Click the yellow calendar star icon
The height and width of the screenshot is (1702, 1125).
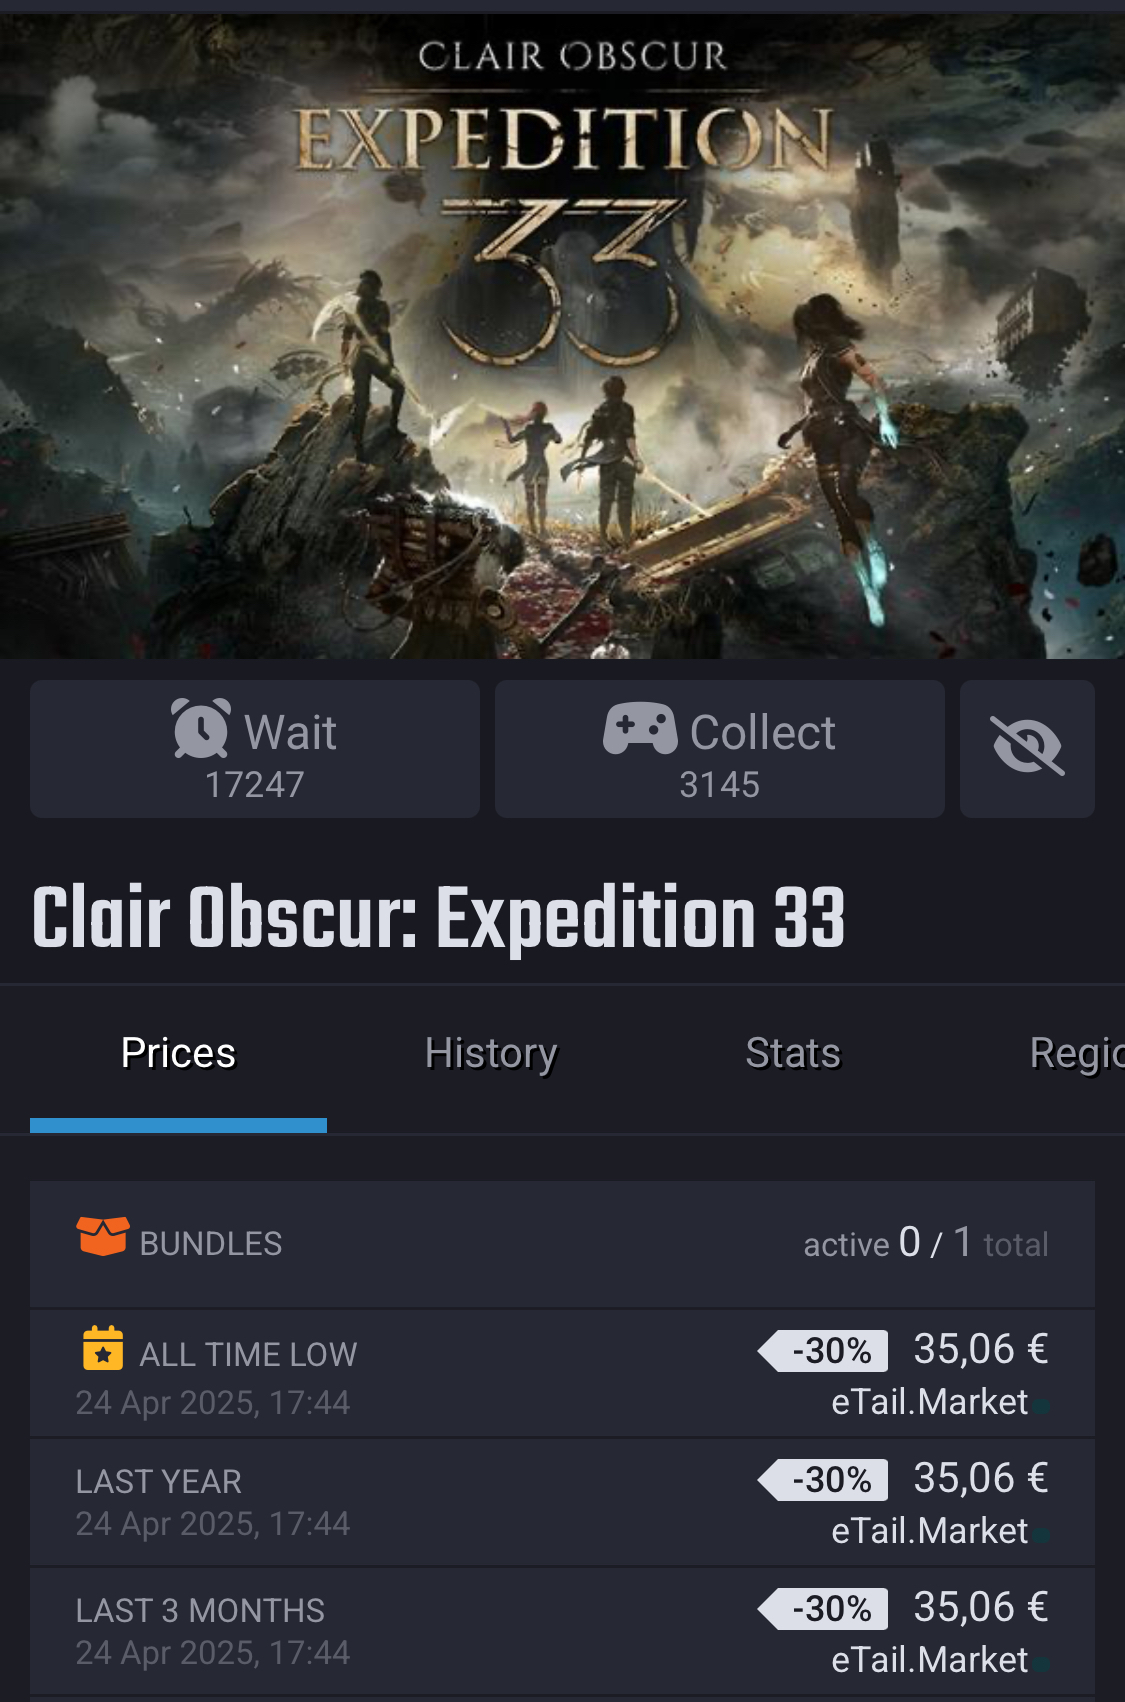point(103,1348)
